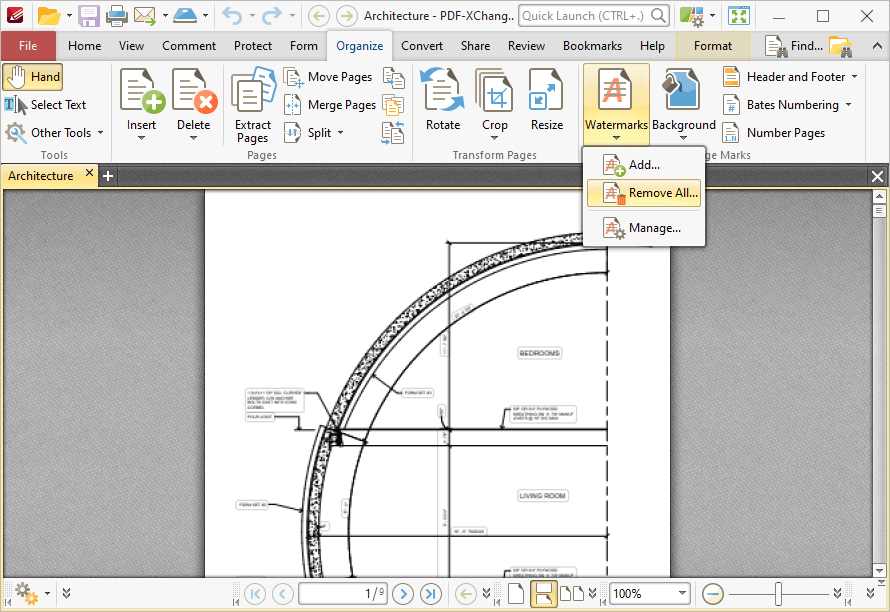Viewport: 890px width, 612px height.
Task: Activate the Hand tool toggle
Action: 33,77
